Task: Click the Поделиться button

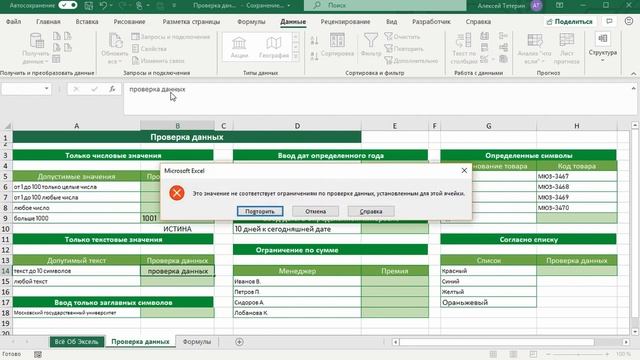Action: click(570, 22)
